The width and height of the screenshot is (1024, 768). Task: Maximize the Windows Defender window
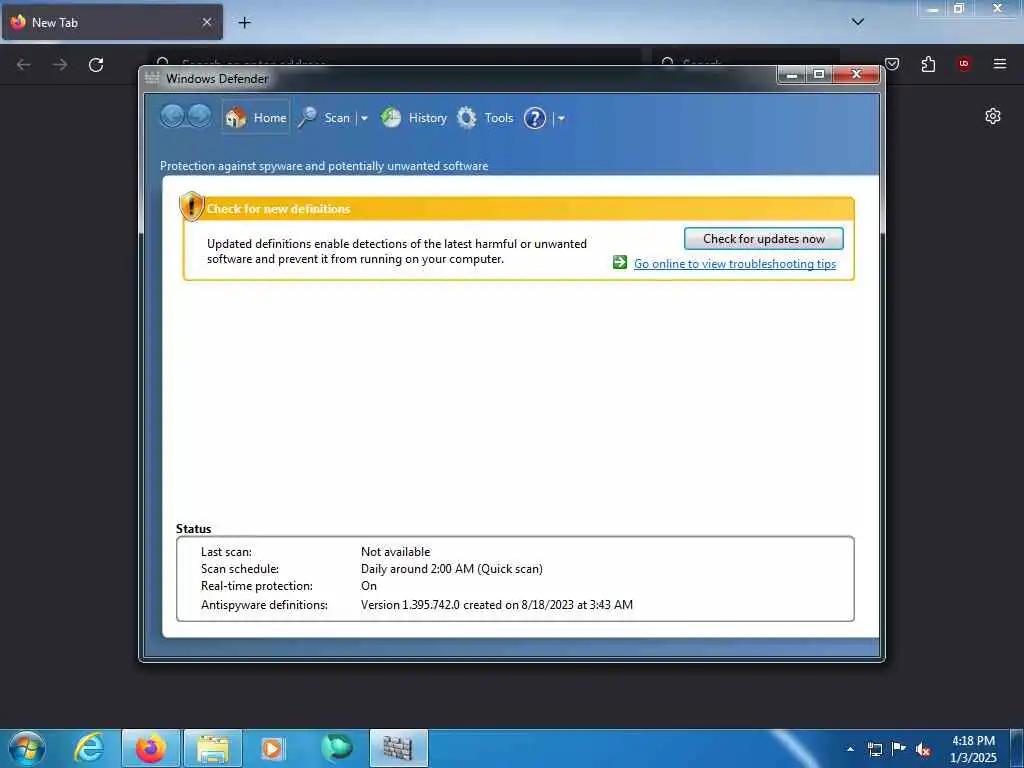pos(819,74)
